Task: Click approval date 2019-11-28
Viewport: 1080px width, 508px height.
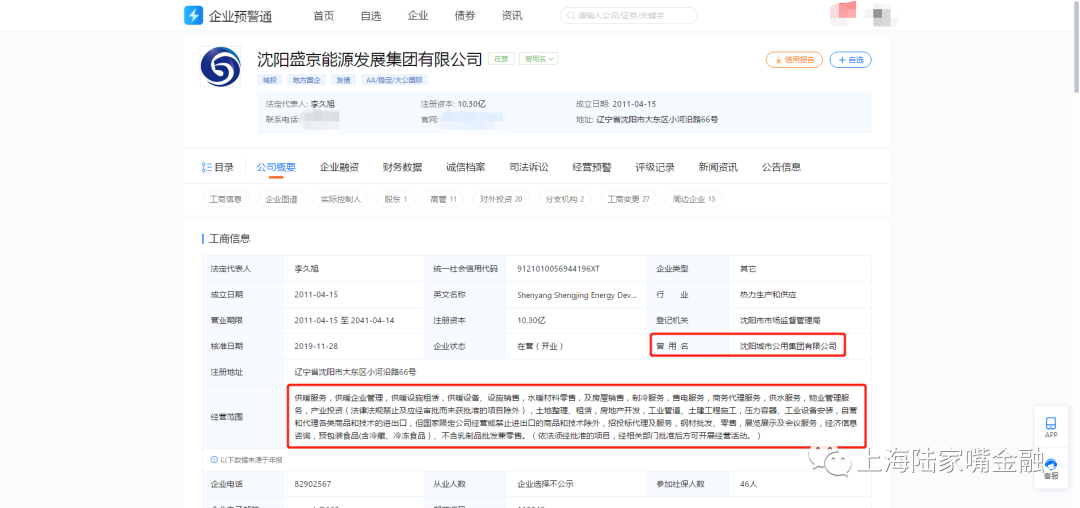Action: tap(316, 346)
